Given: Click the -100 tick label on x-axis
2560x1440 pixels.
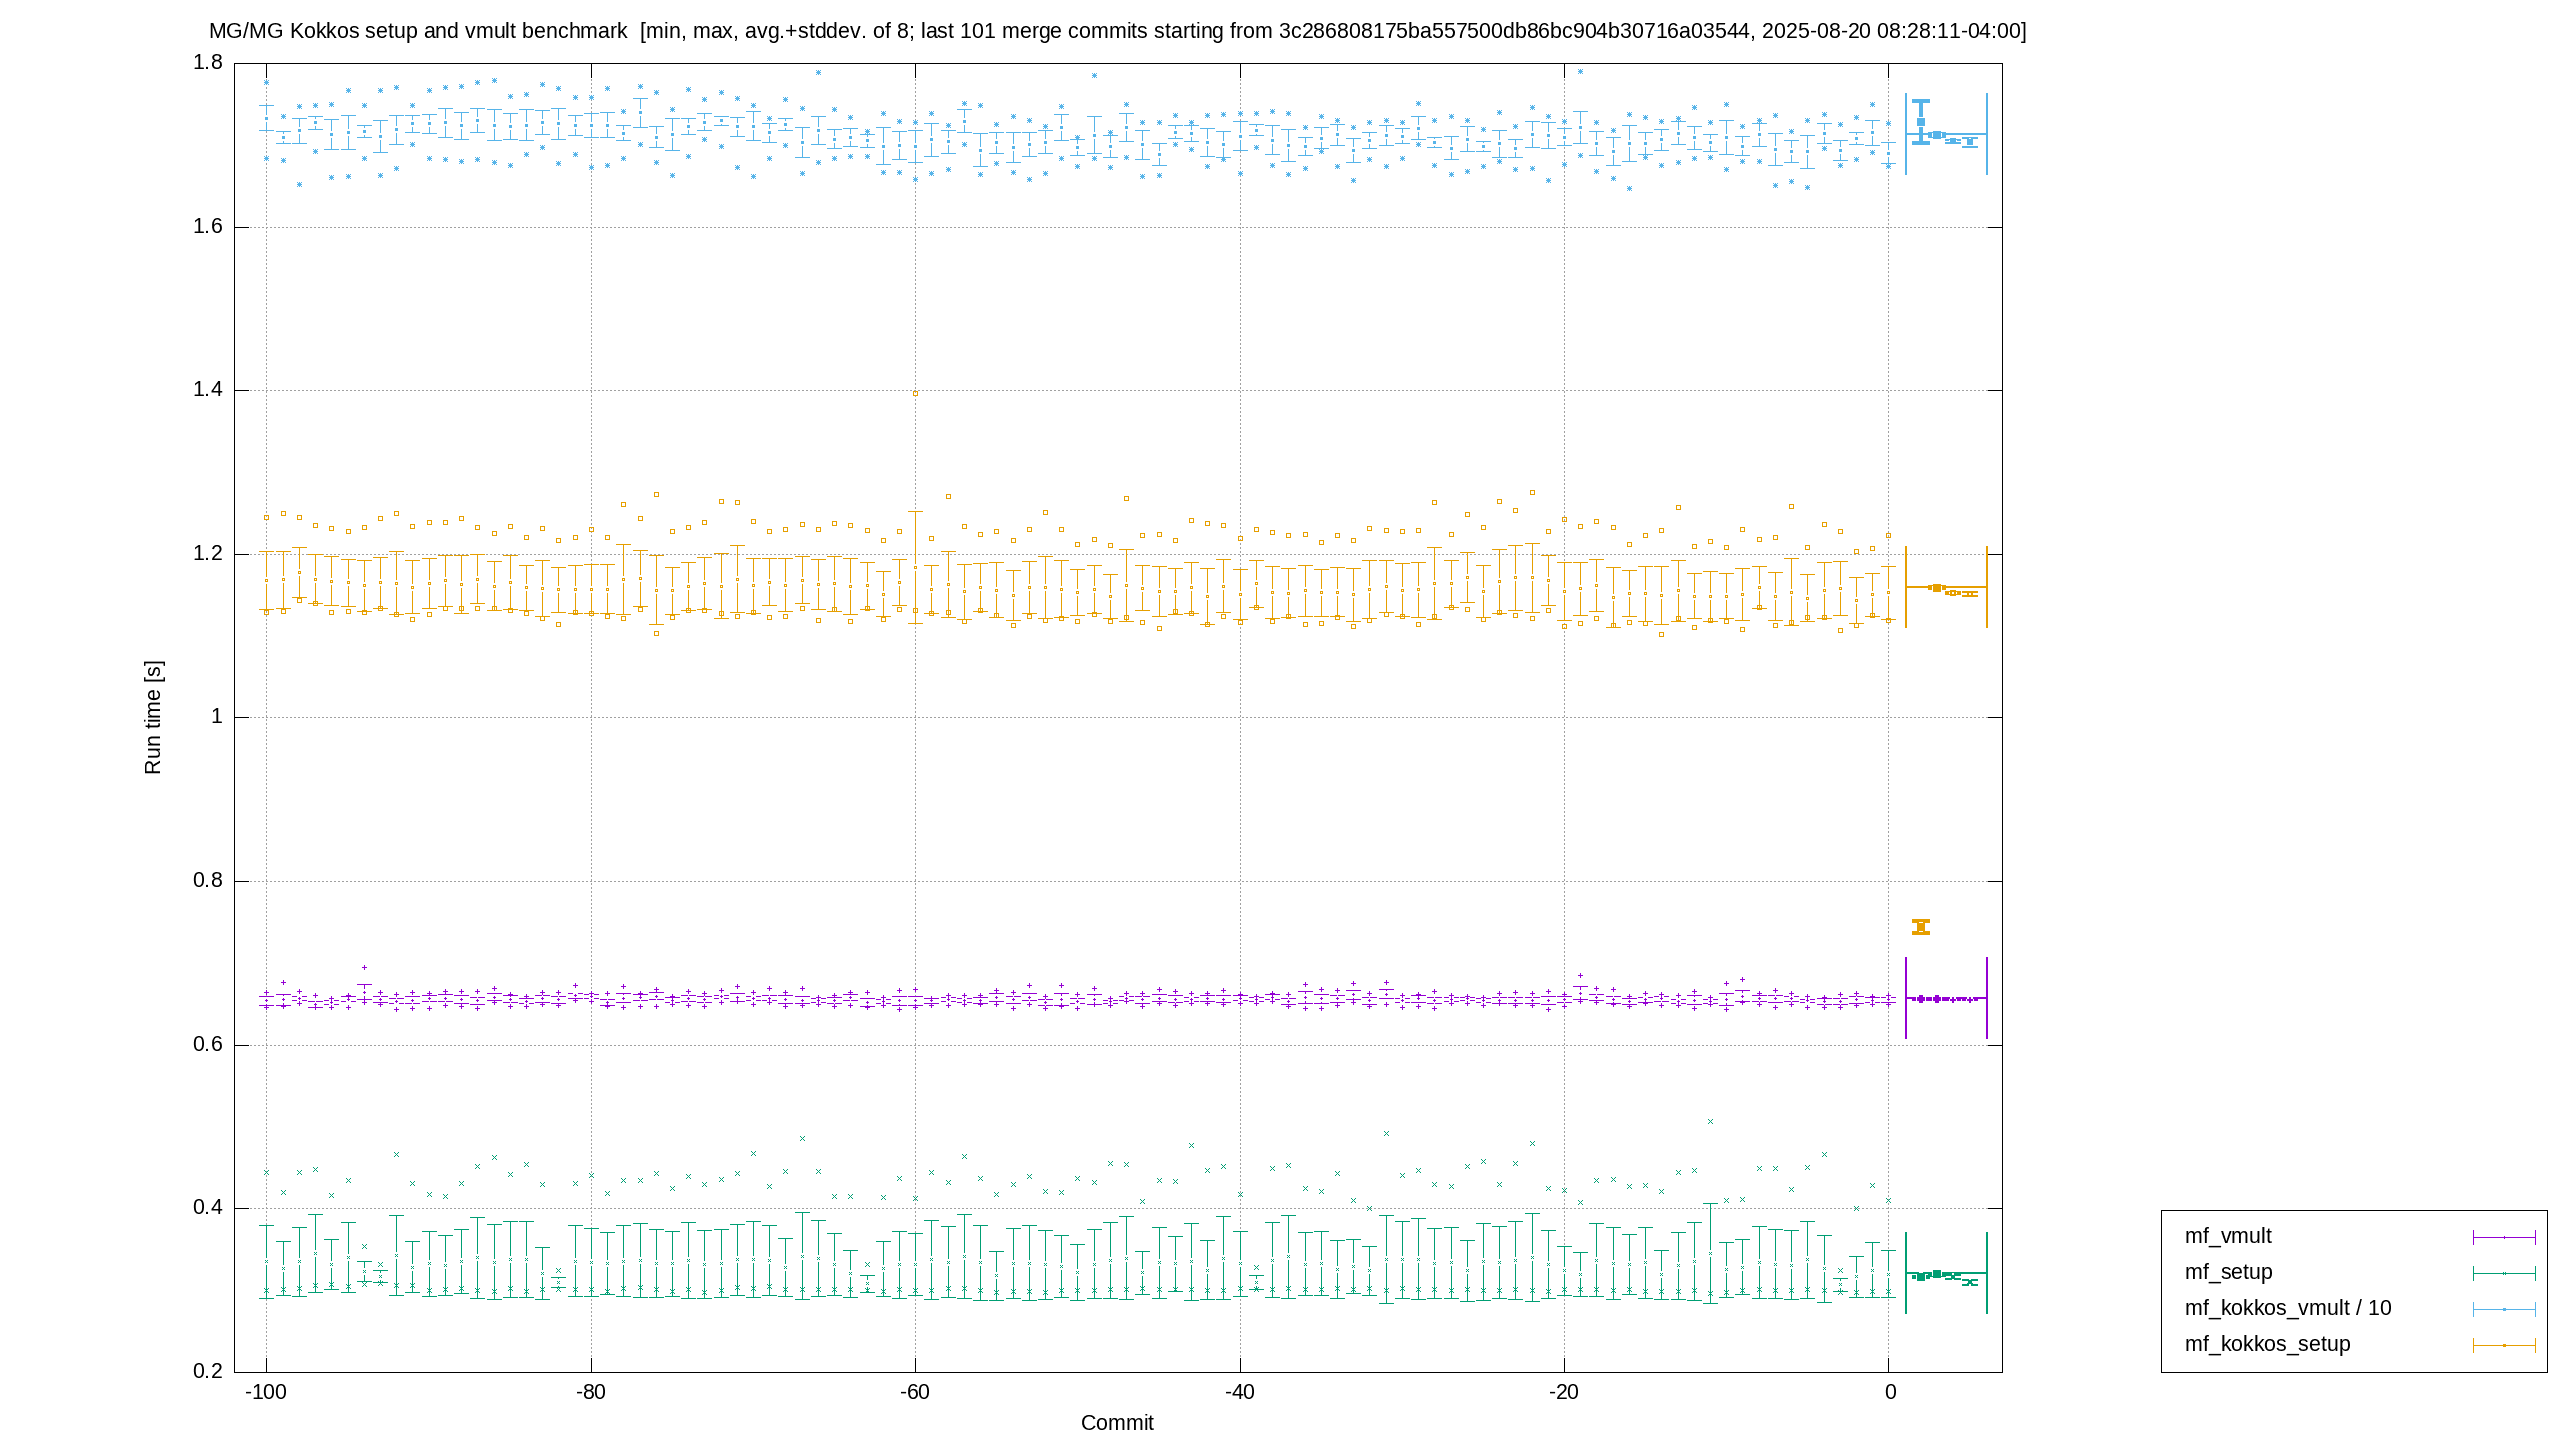Looking at the screenshot, I should click(x=265, y=1392).
